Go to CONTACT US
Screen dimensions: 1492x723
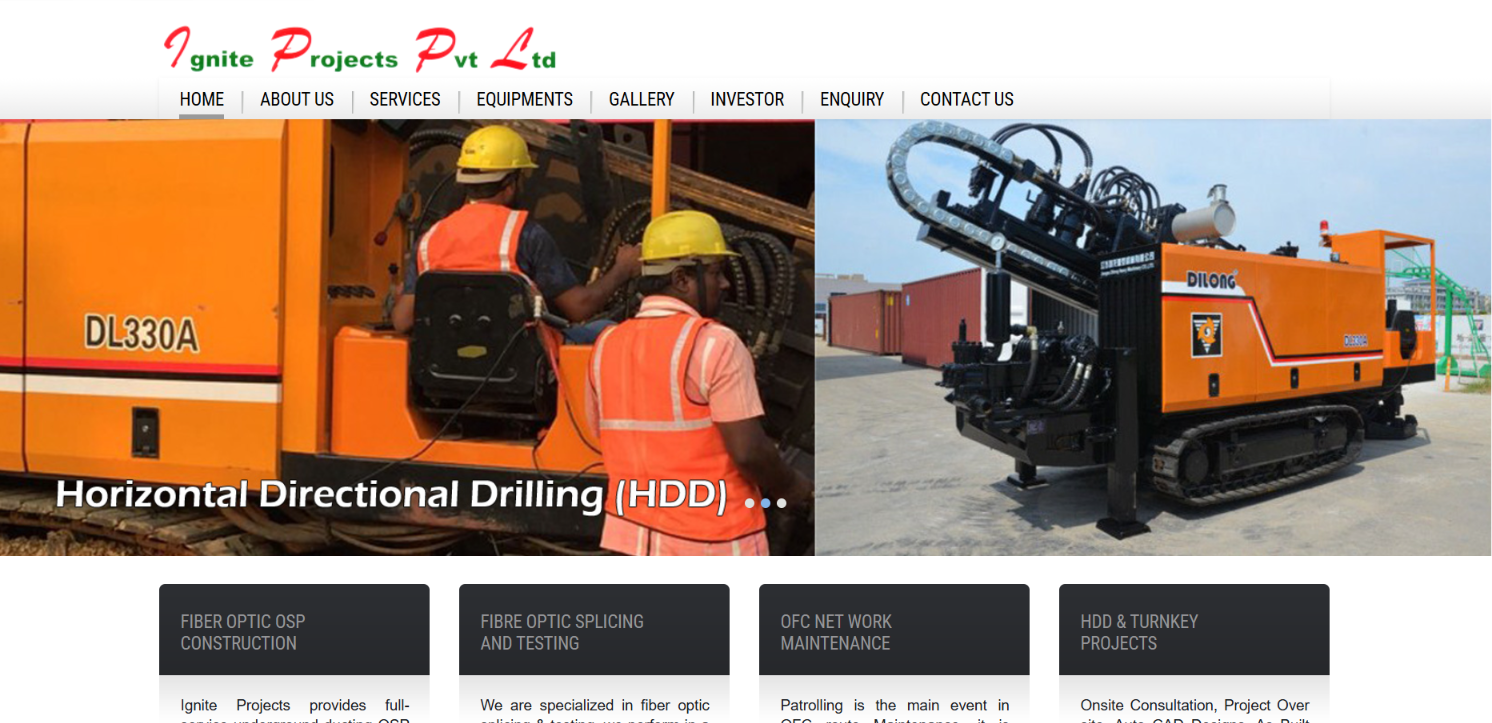pos(967,99)
